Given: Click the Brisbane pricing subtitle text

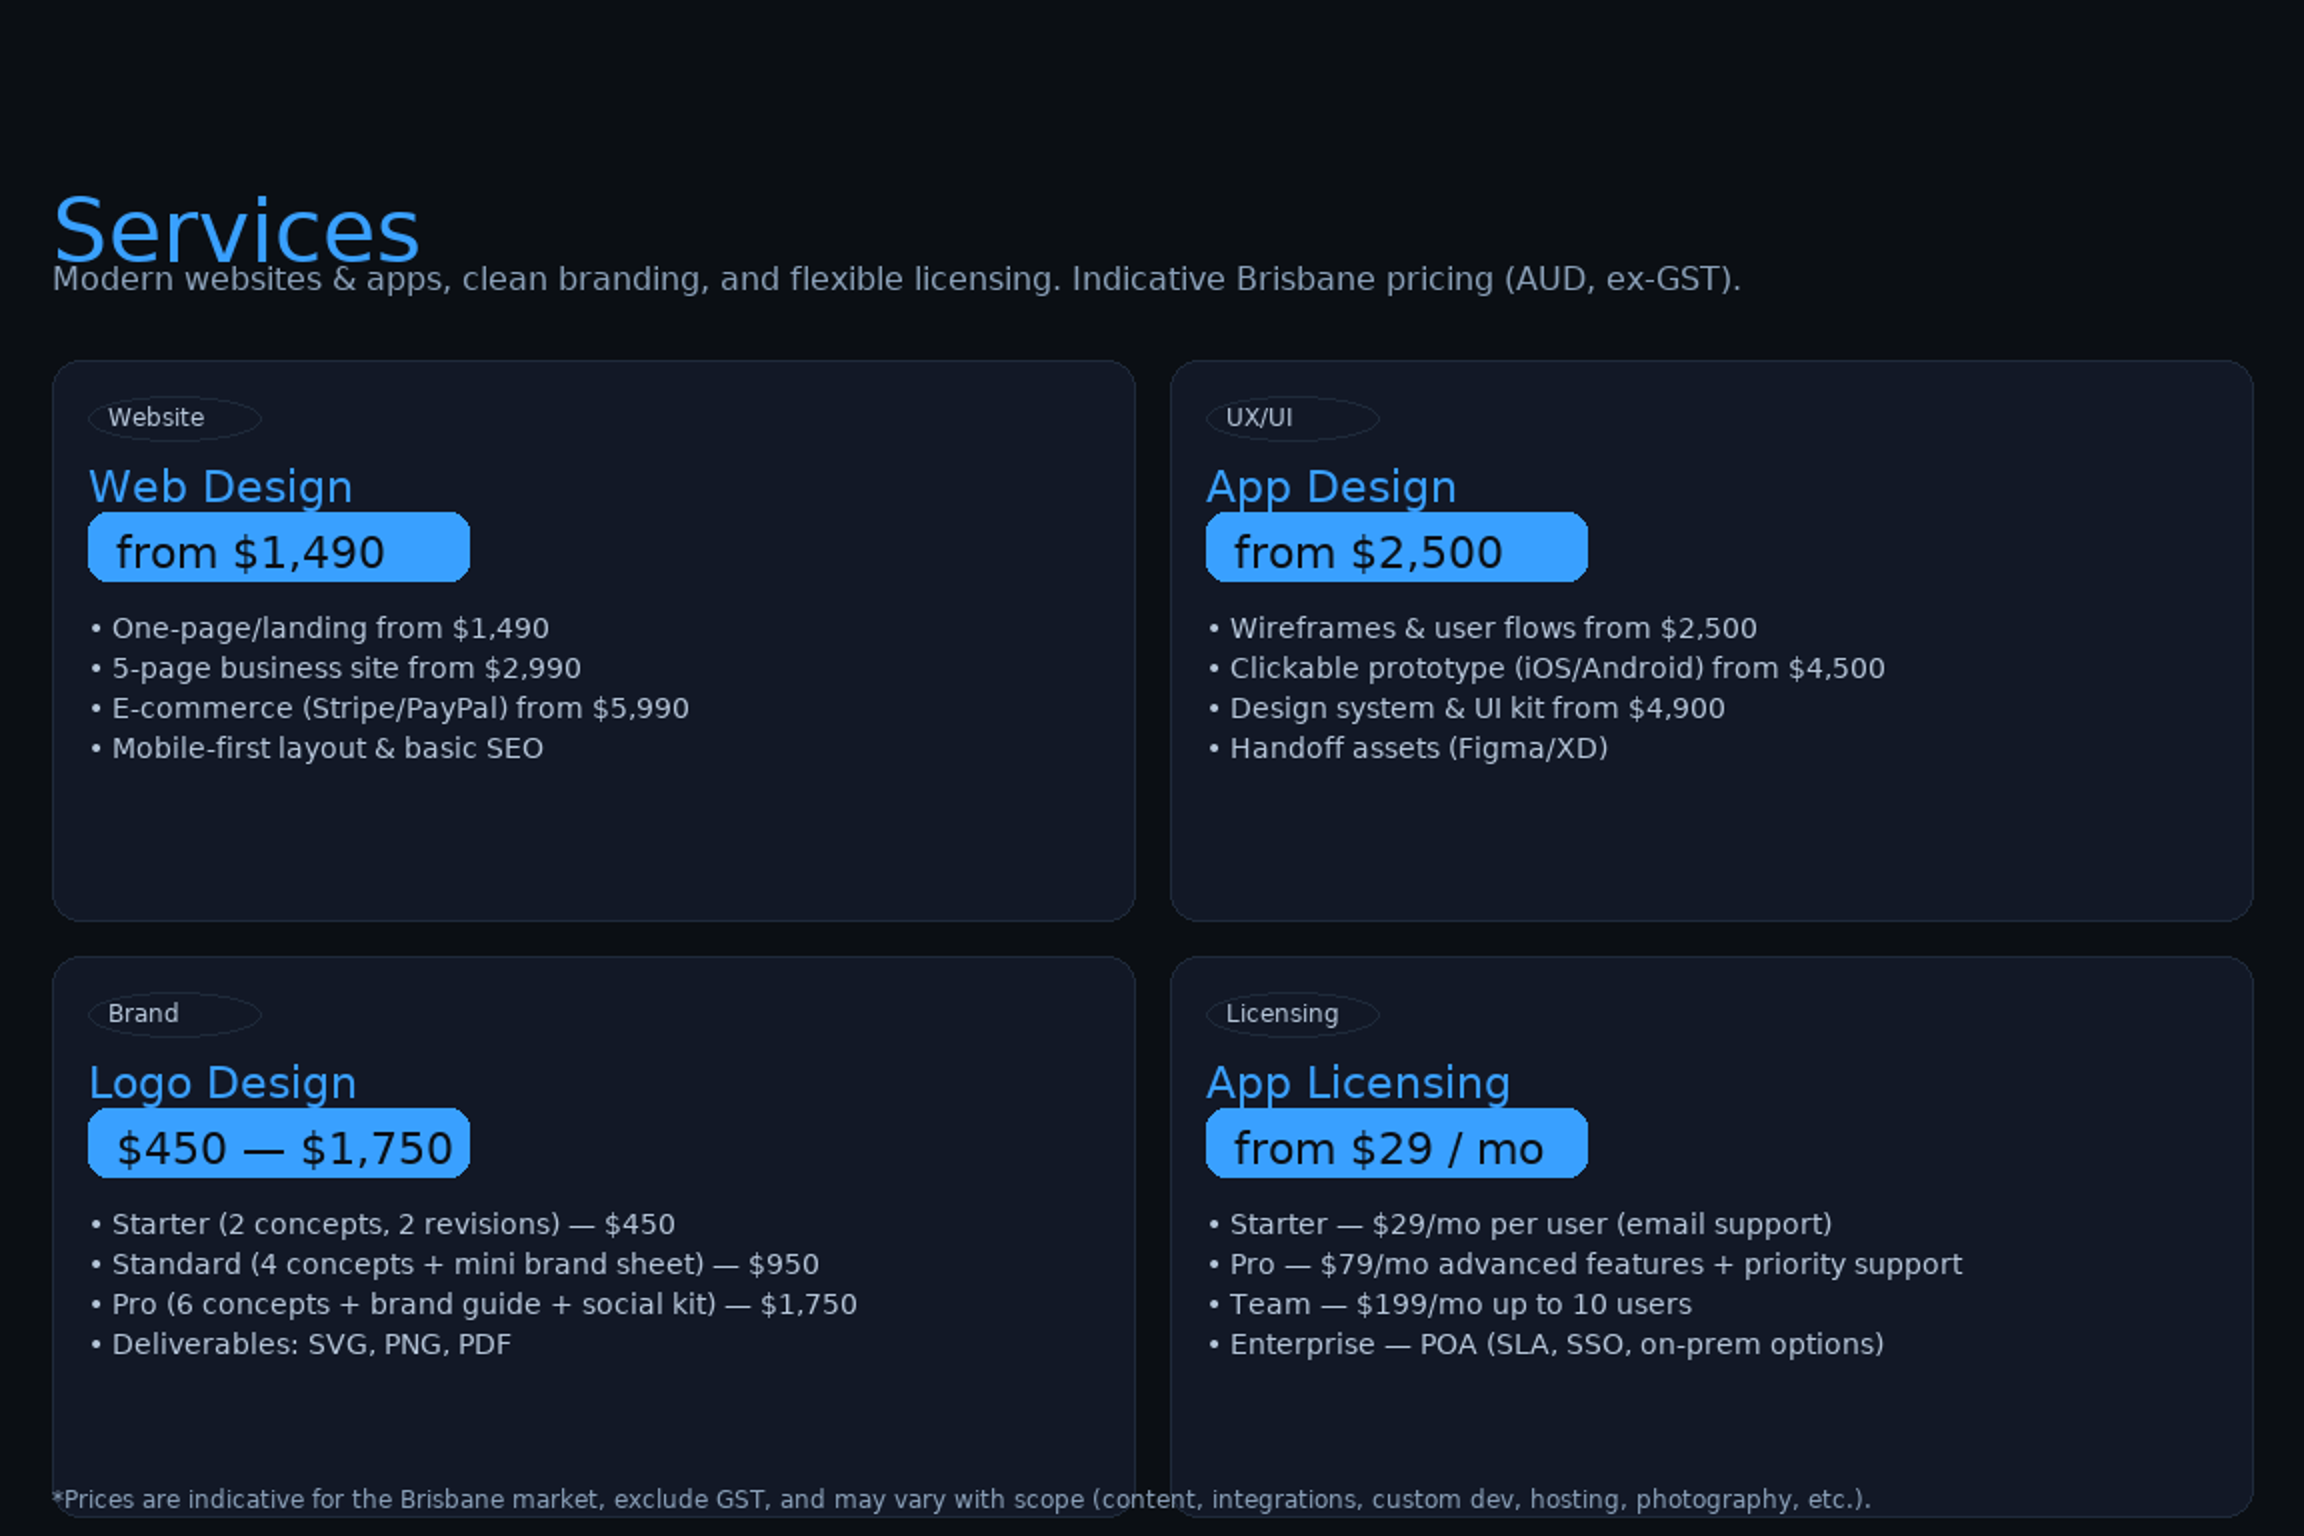Looking at the screenshot, I should tap(896, 279).
